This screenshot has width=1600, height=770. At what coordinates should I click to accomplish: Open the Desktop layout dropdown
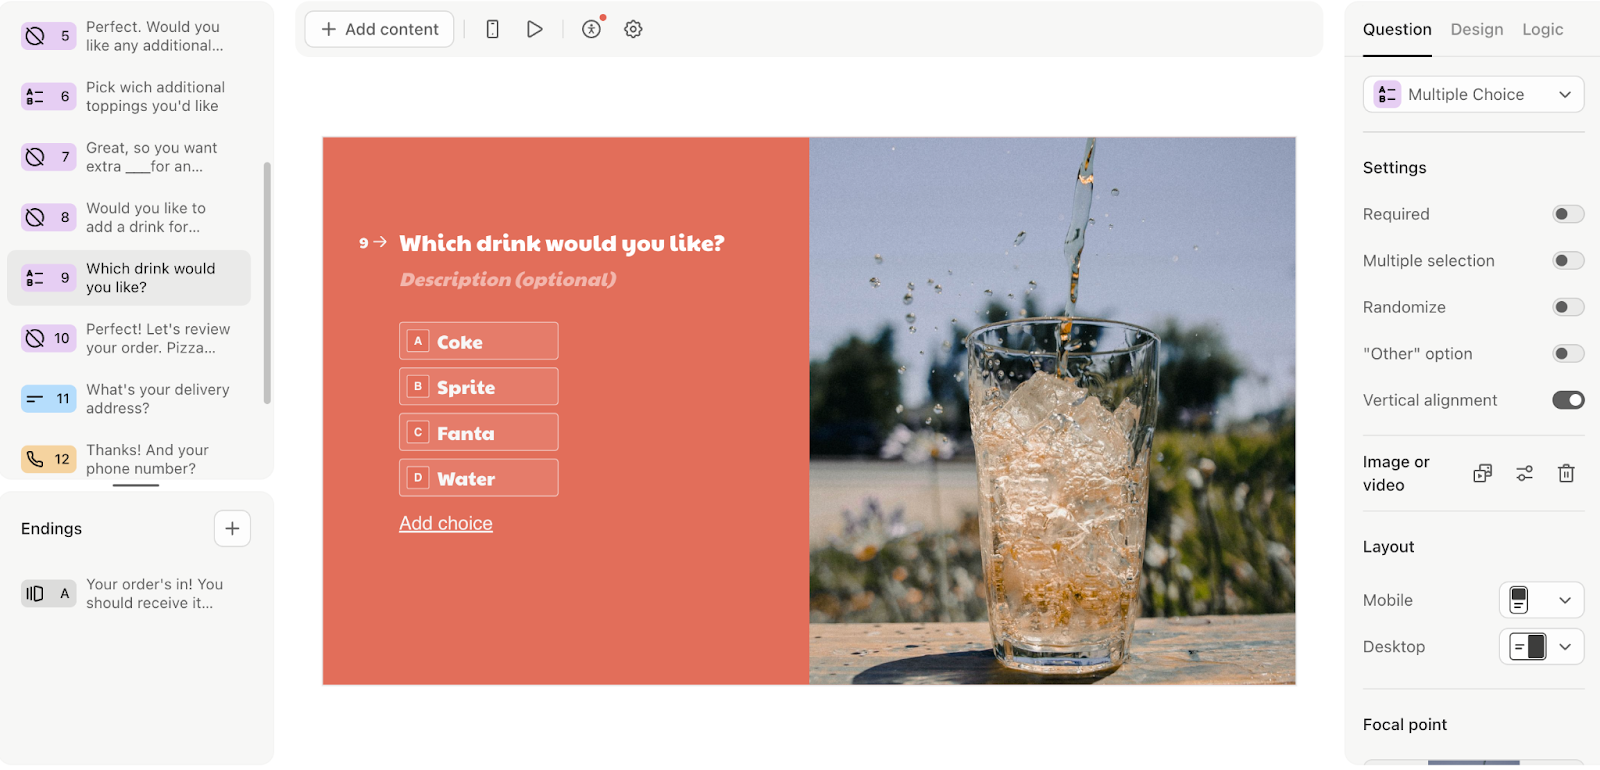[1541, 647]
